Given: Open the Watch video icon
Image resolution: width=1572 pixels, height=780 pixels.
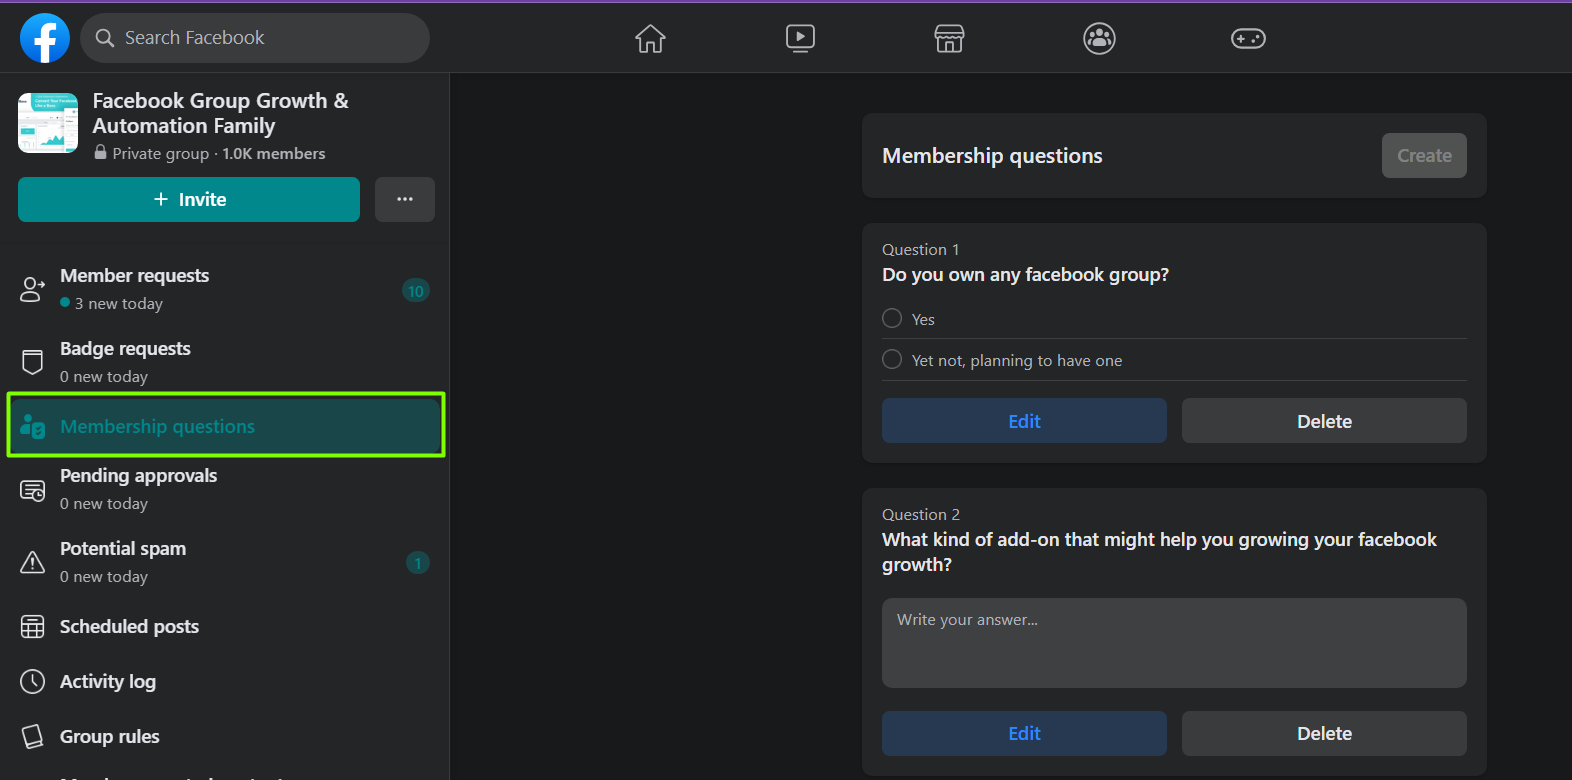Looking at the screenshot, I should [800, 38].
